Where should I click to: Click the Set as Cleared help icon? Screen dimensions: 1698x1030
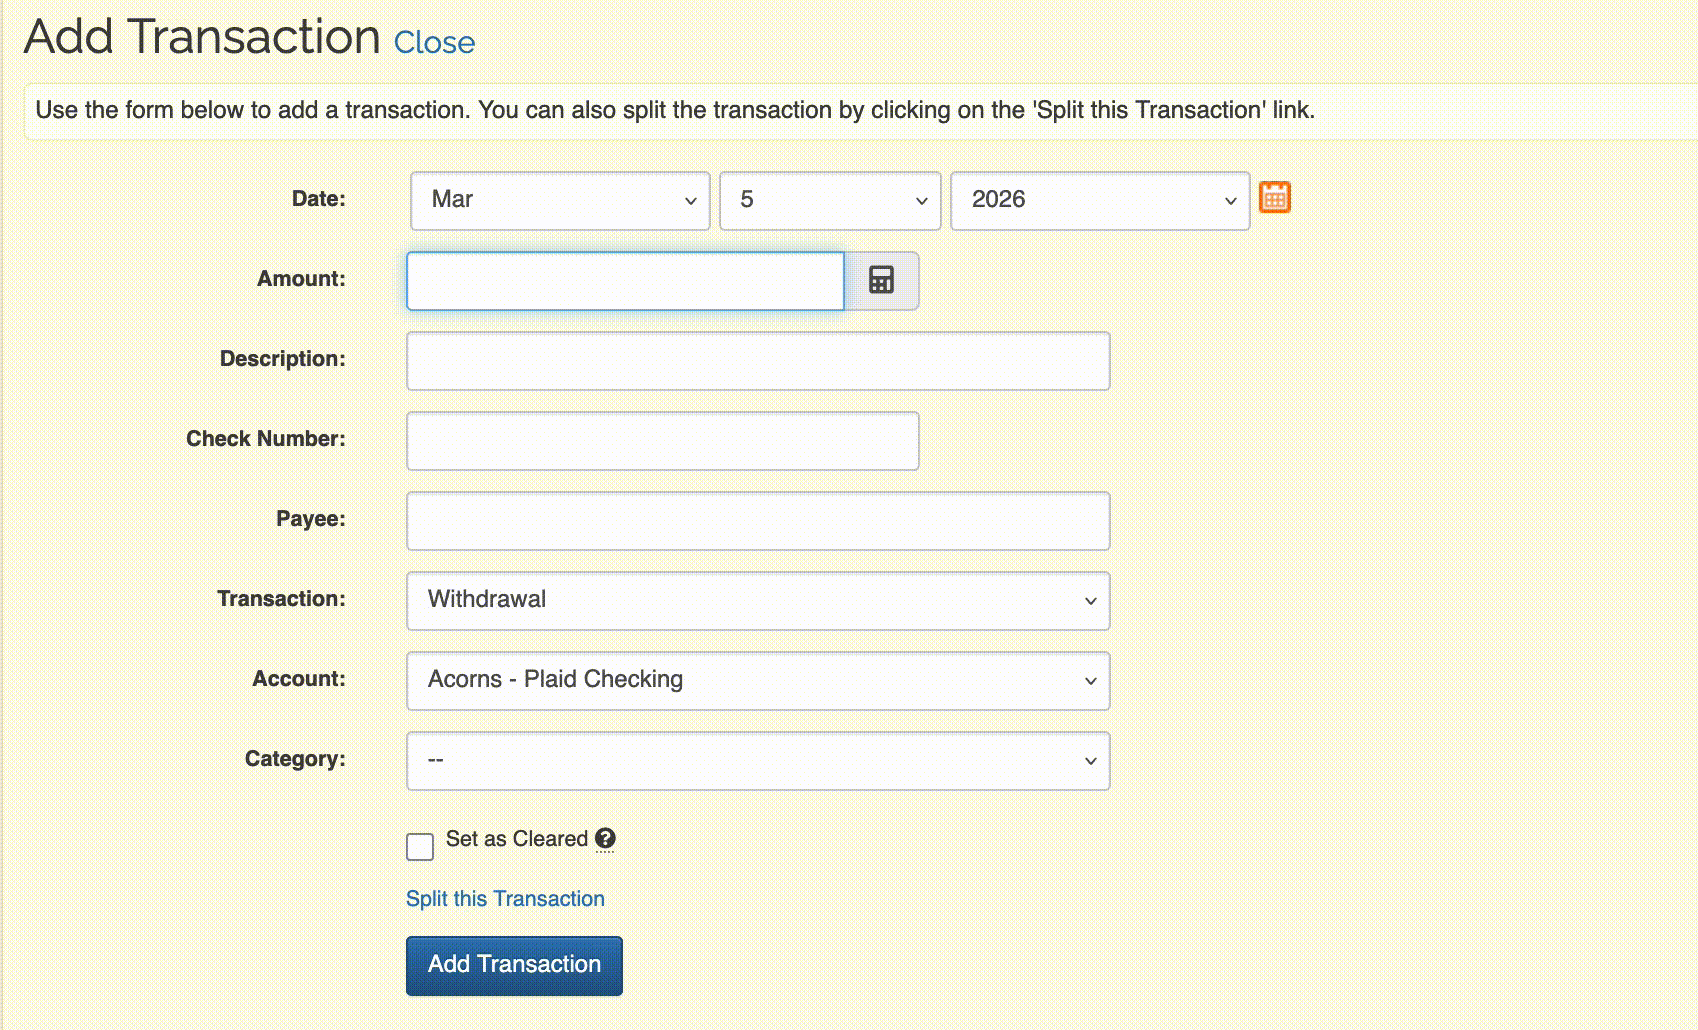click(605, 839)
